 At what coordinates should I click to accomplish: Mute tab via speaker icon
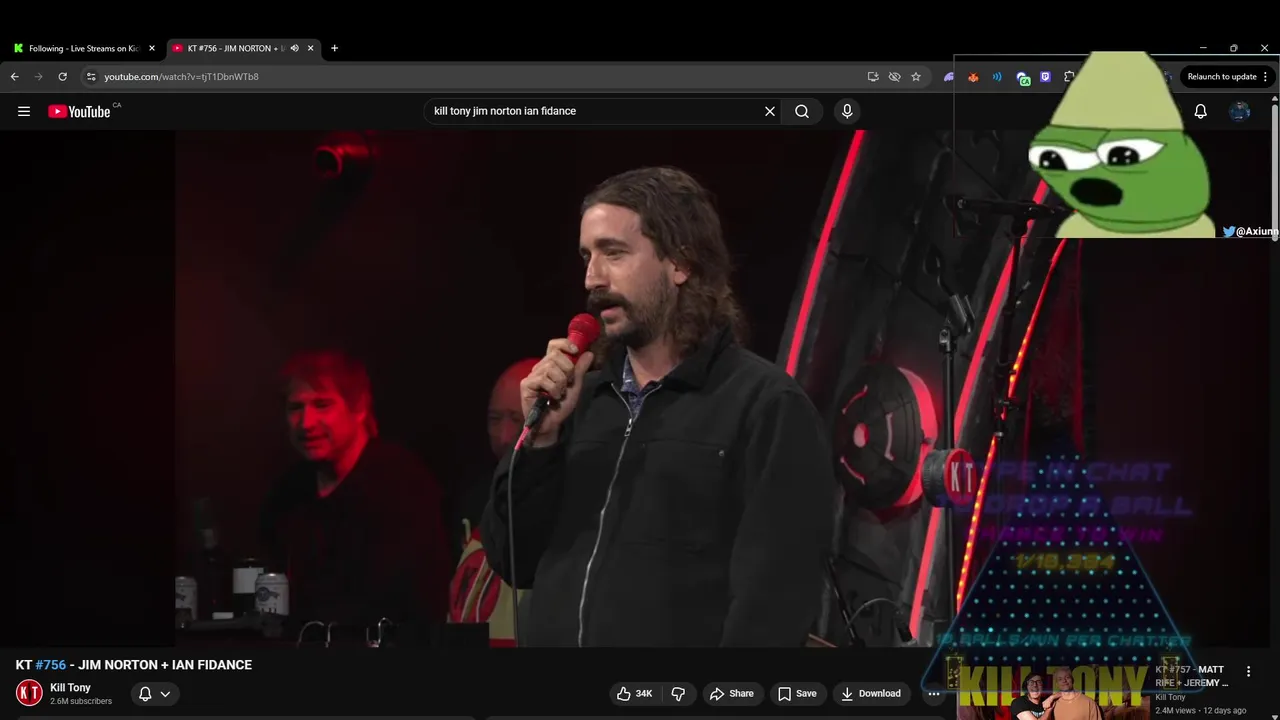coord(294,48)
